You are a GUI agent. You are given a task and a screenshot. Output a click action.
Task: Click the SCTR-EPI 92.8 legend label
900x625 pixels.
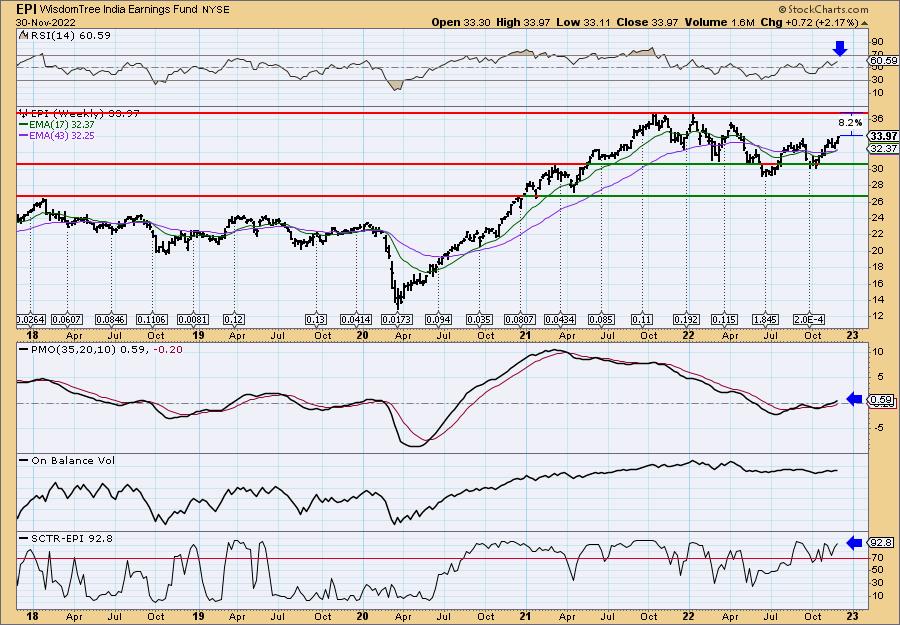click(x=71, y=538)
